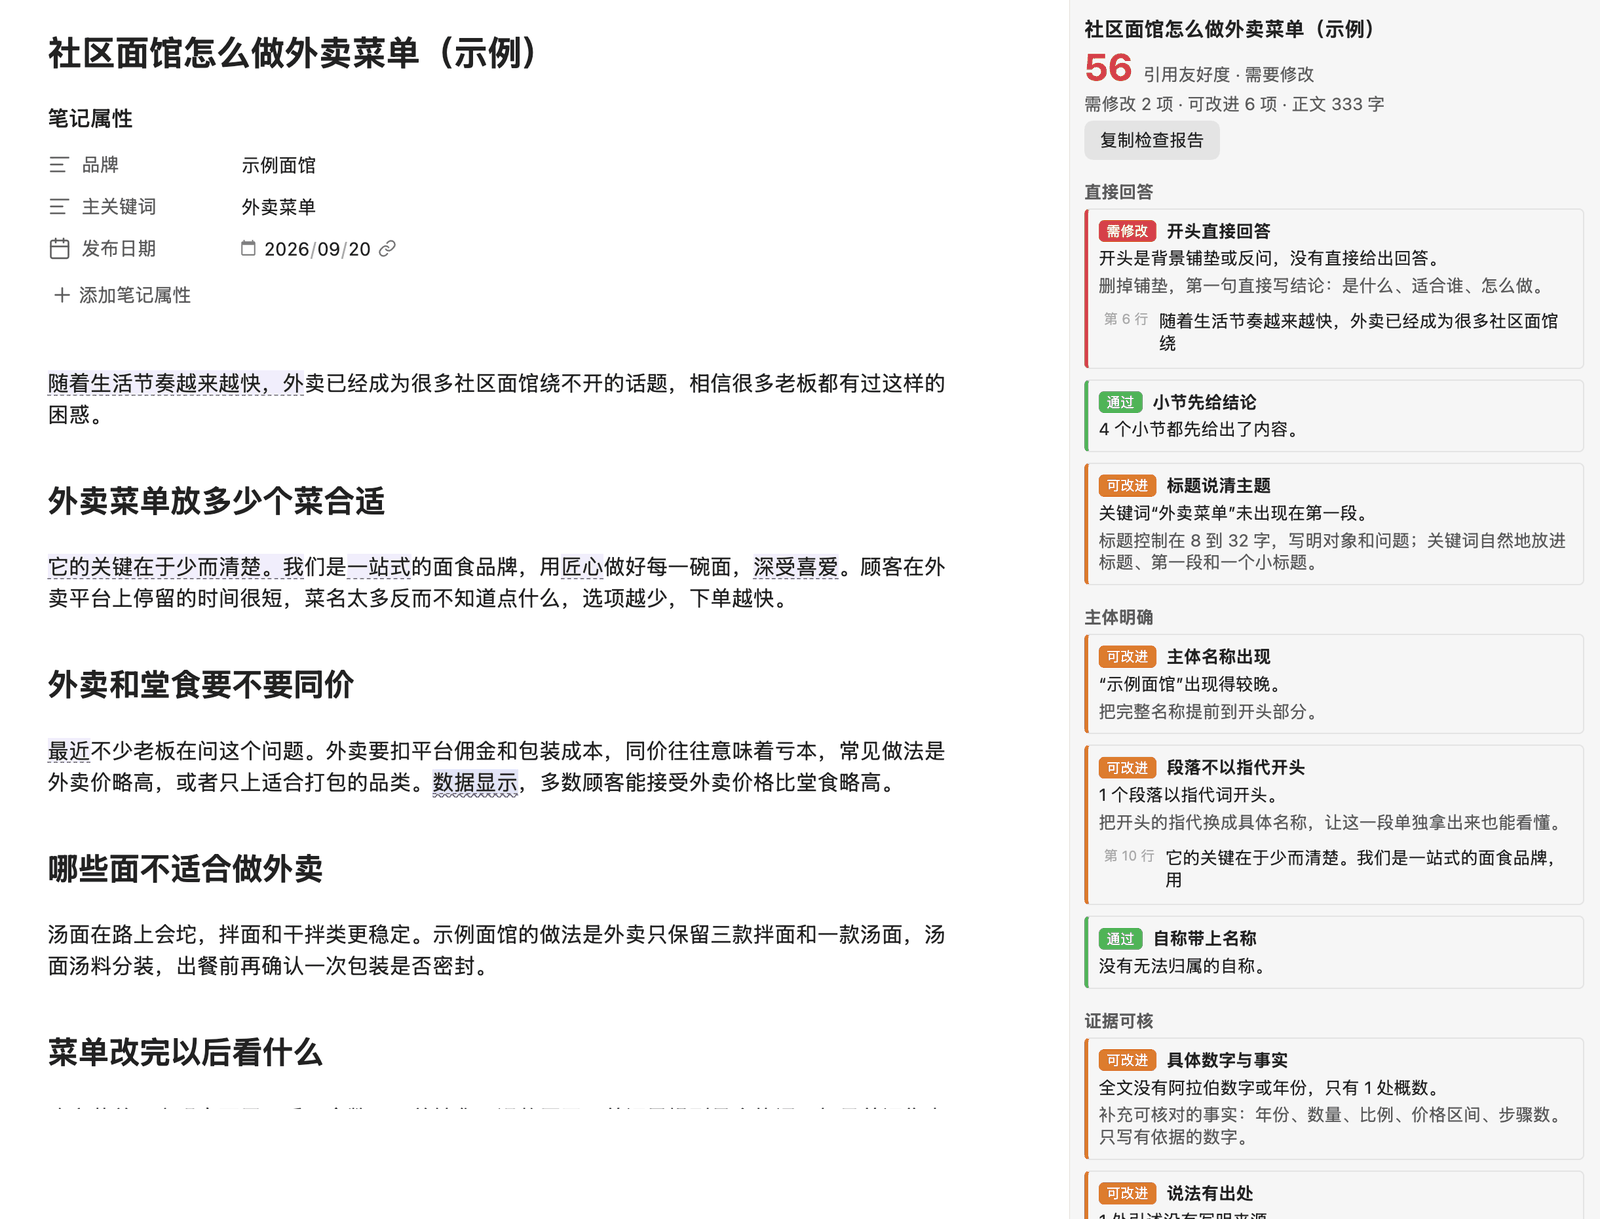Click the heading 菜单改完以后看什么
Screen dimensions: 1600x1219
(185, 1053)
